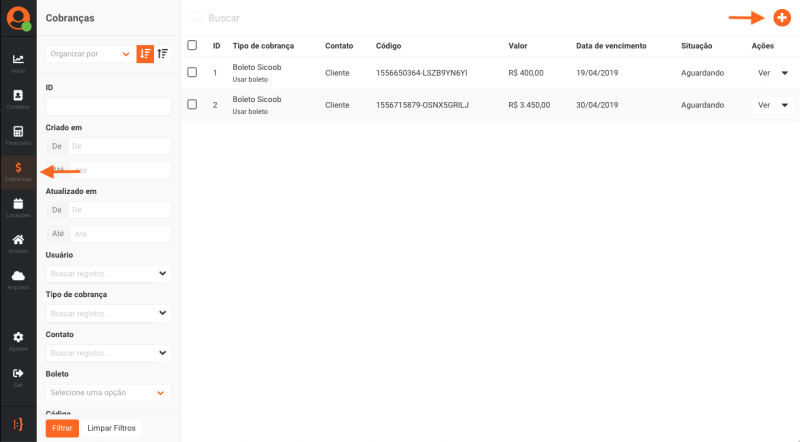Open Ajustes settings gear
The height and width of the screenshot is (442, 800).
(18, 339)
